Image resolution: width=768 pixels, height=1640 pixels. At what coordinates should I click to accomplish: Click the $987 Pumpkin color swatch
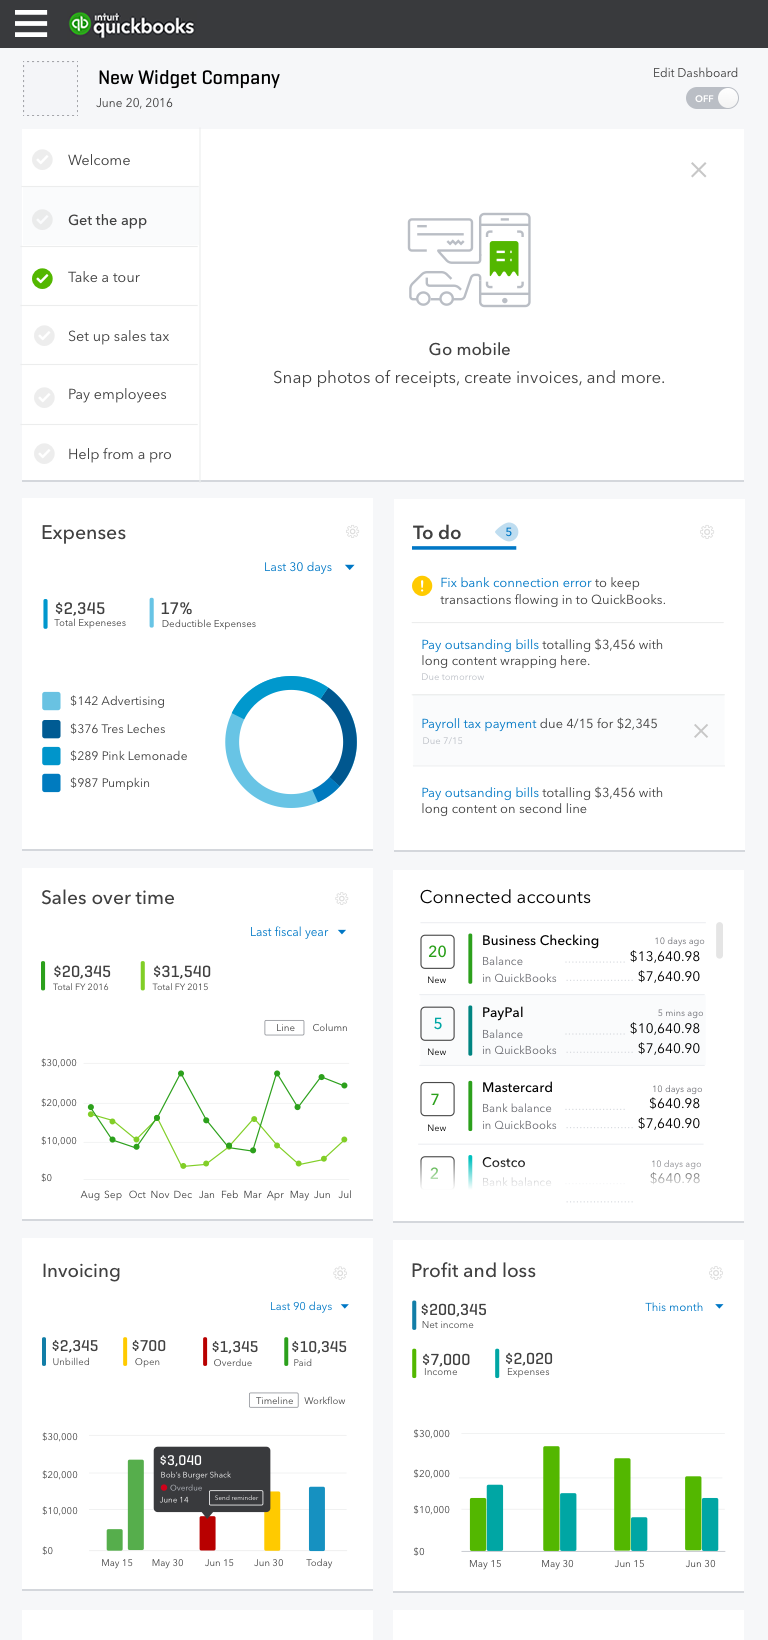coord(51,783)
